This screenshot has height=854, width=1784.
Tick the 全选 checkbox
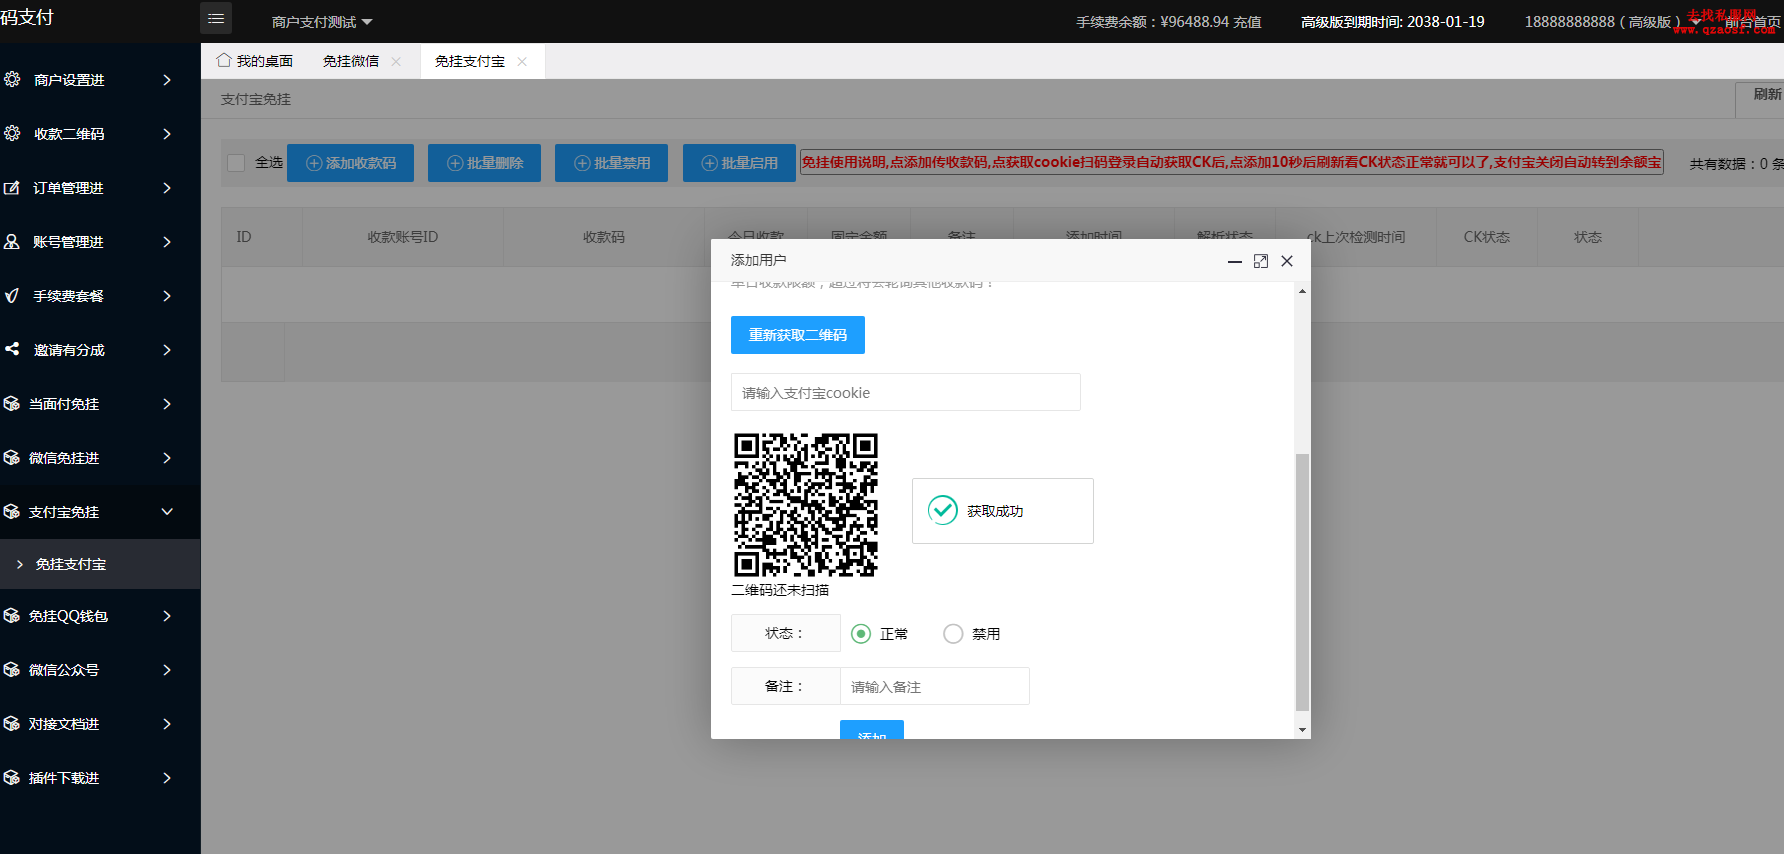point(236,162)
